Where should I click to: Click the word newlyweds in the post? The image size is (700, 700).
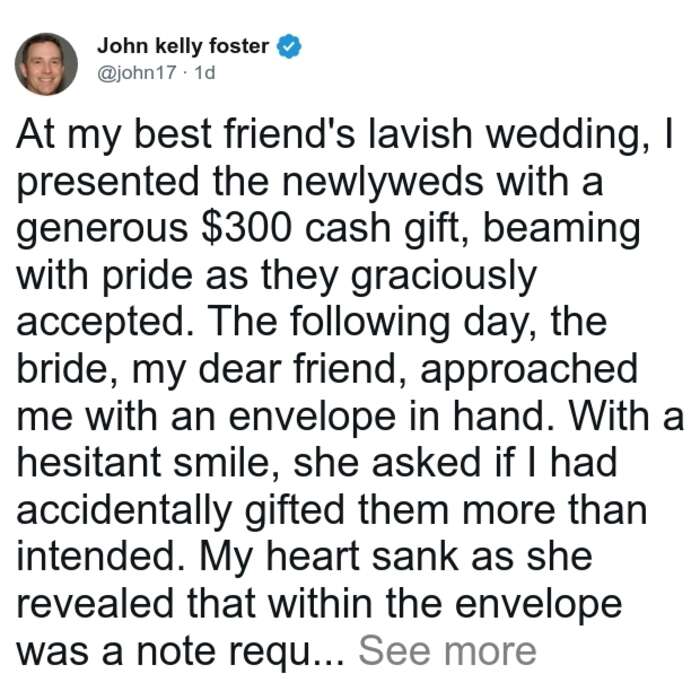[x=383, y=181]
